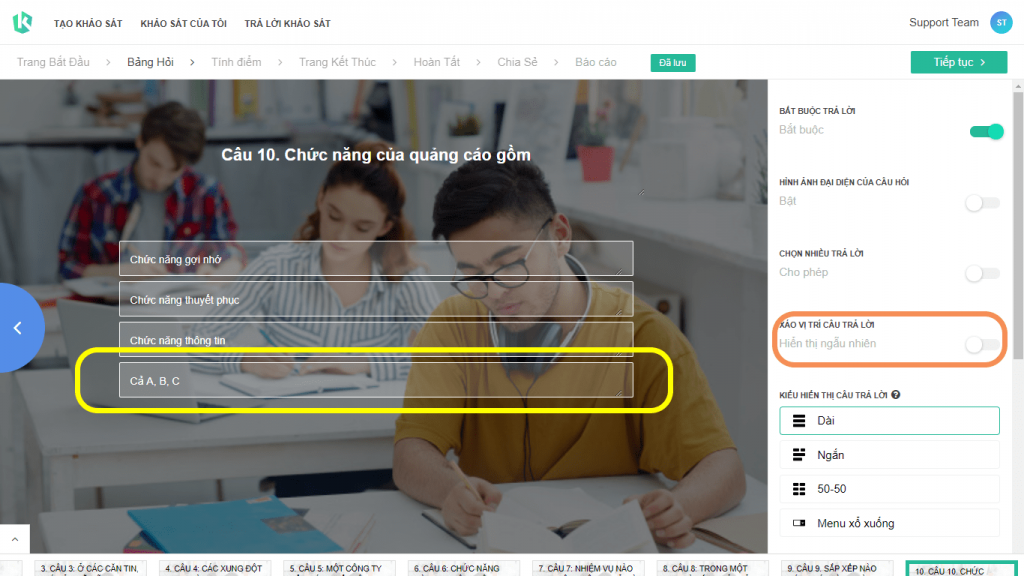
Task: Click the Dài layout icon
Action: pyautogui.click(x=799, y=421)
